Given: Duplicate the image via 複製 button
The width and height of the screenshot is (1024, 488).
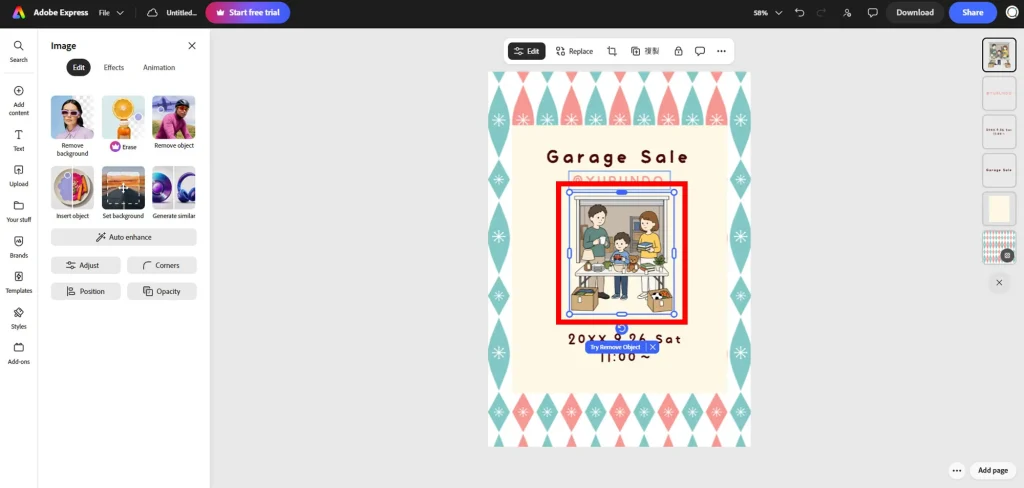Looking at the screenshot, I should coord(645,51).
